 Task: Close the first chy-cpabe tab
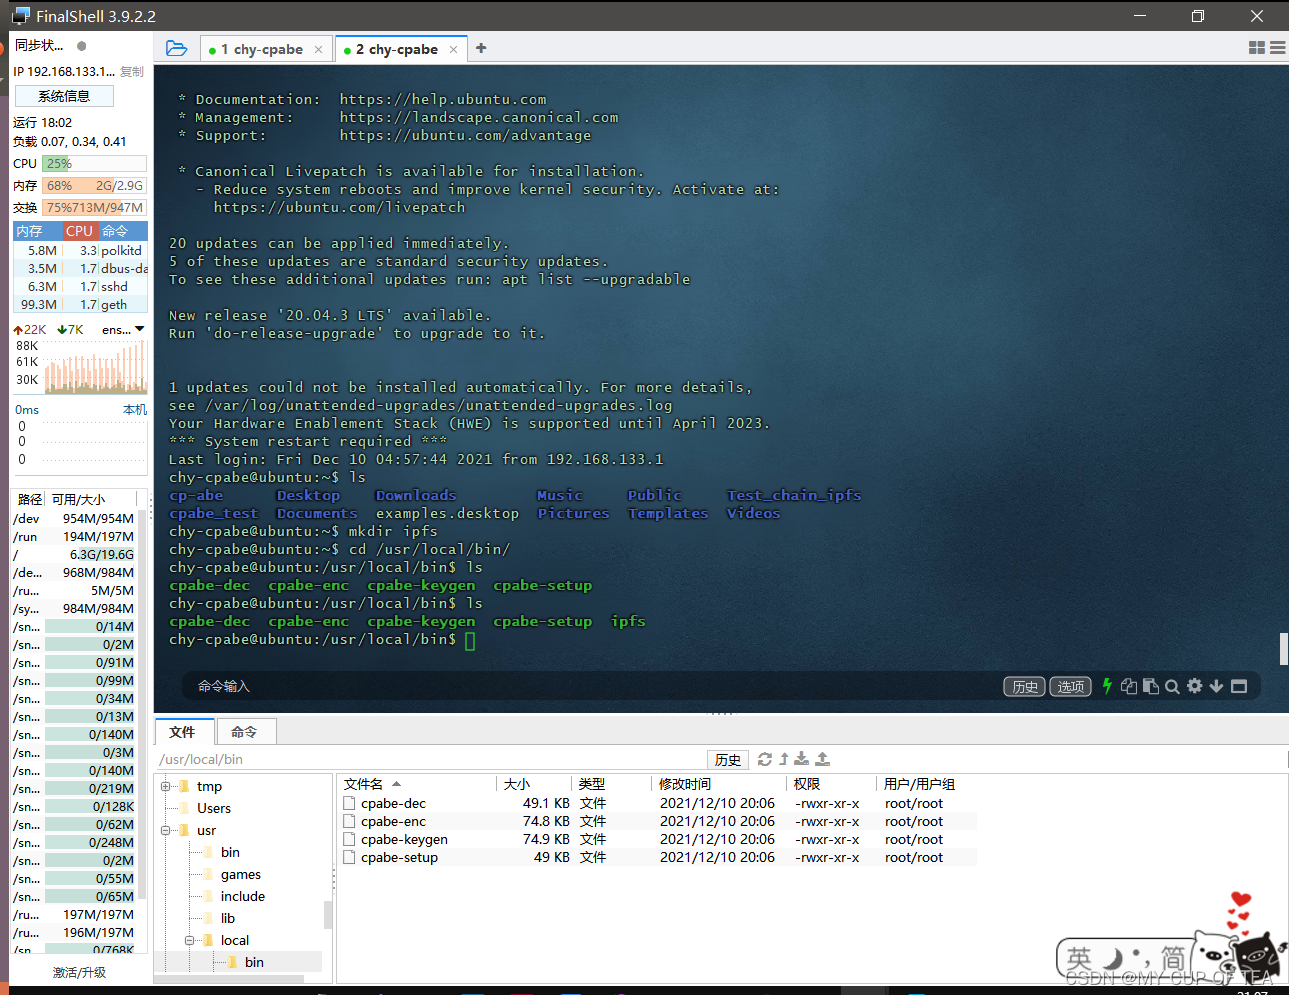pyautogui.click(x=318, y=49)
